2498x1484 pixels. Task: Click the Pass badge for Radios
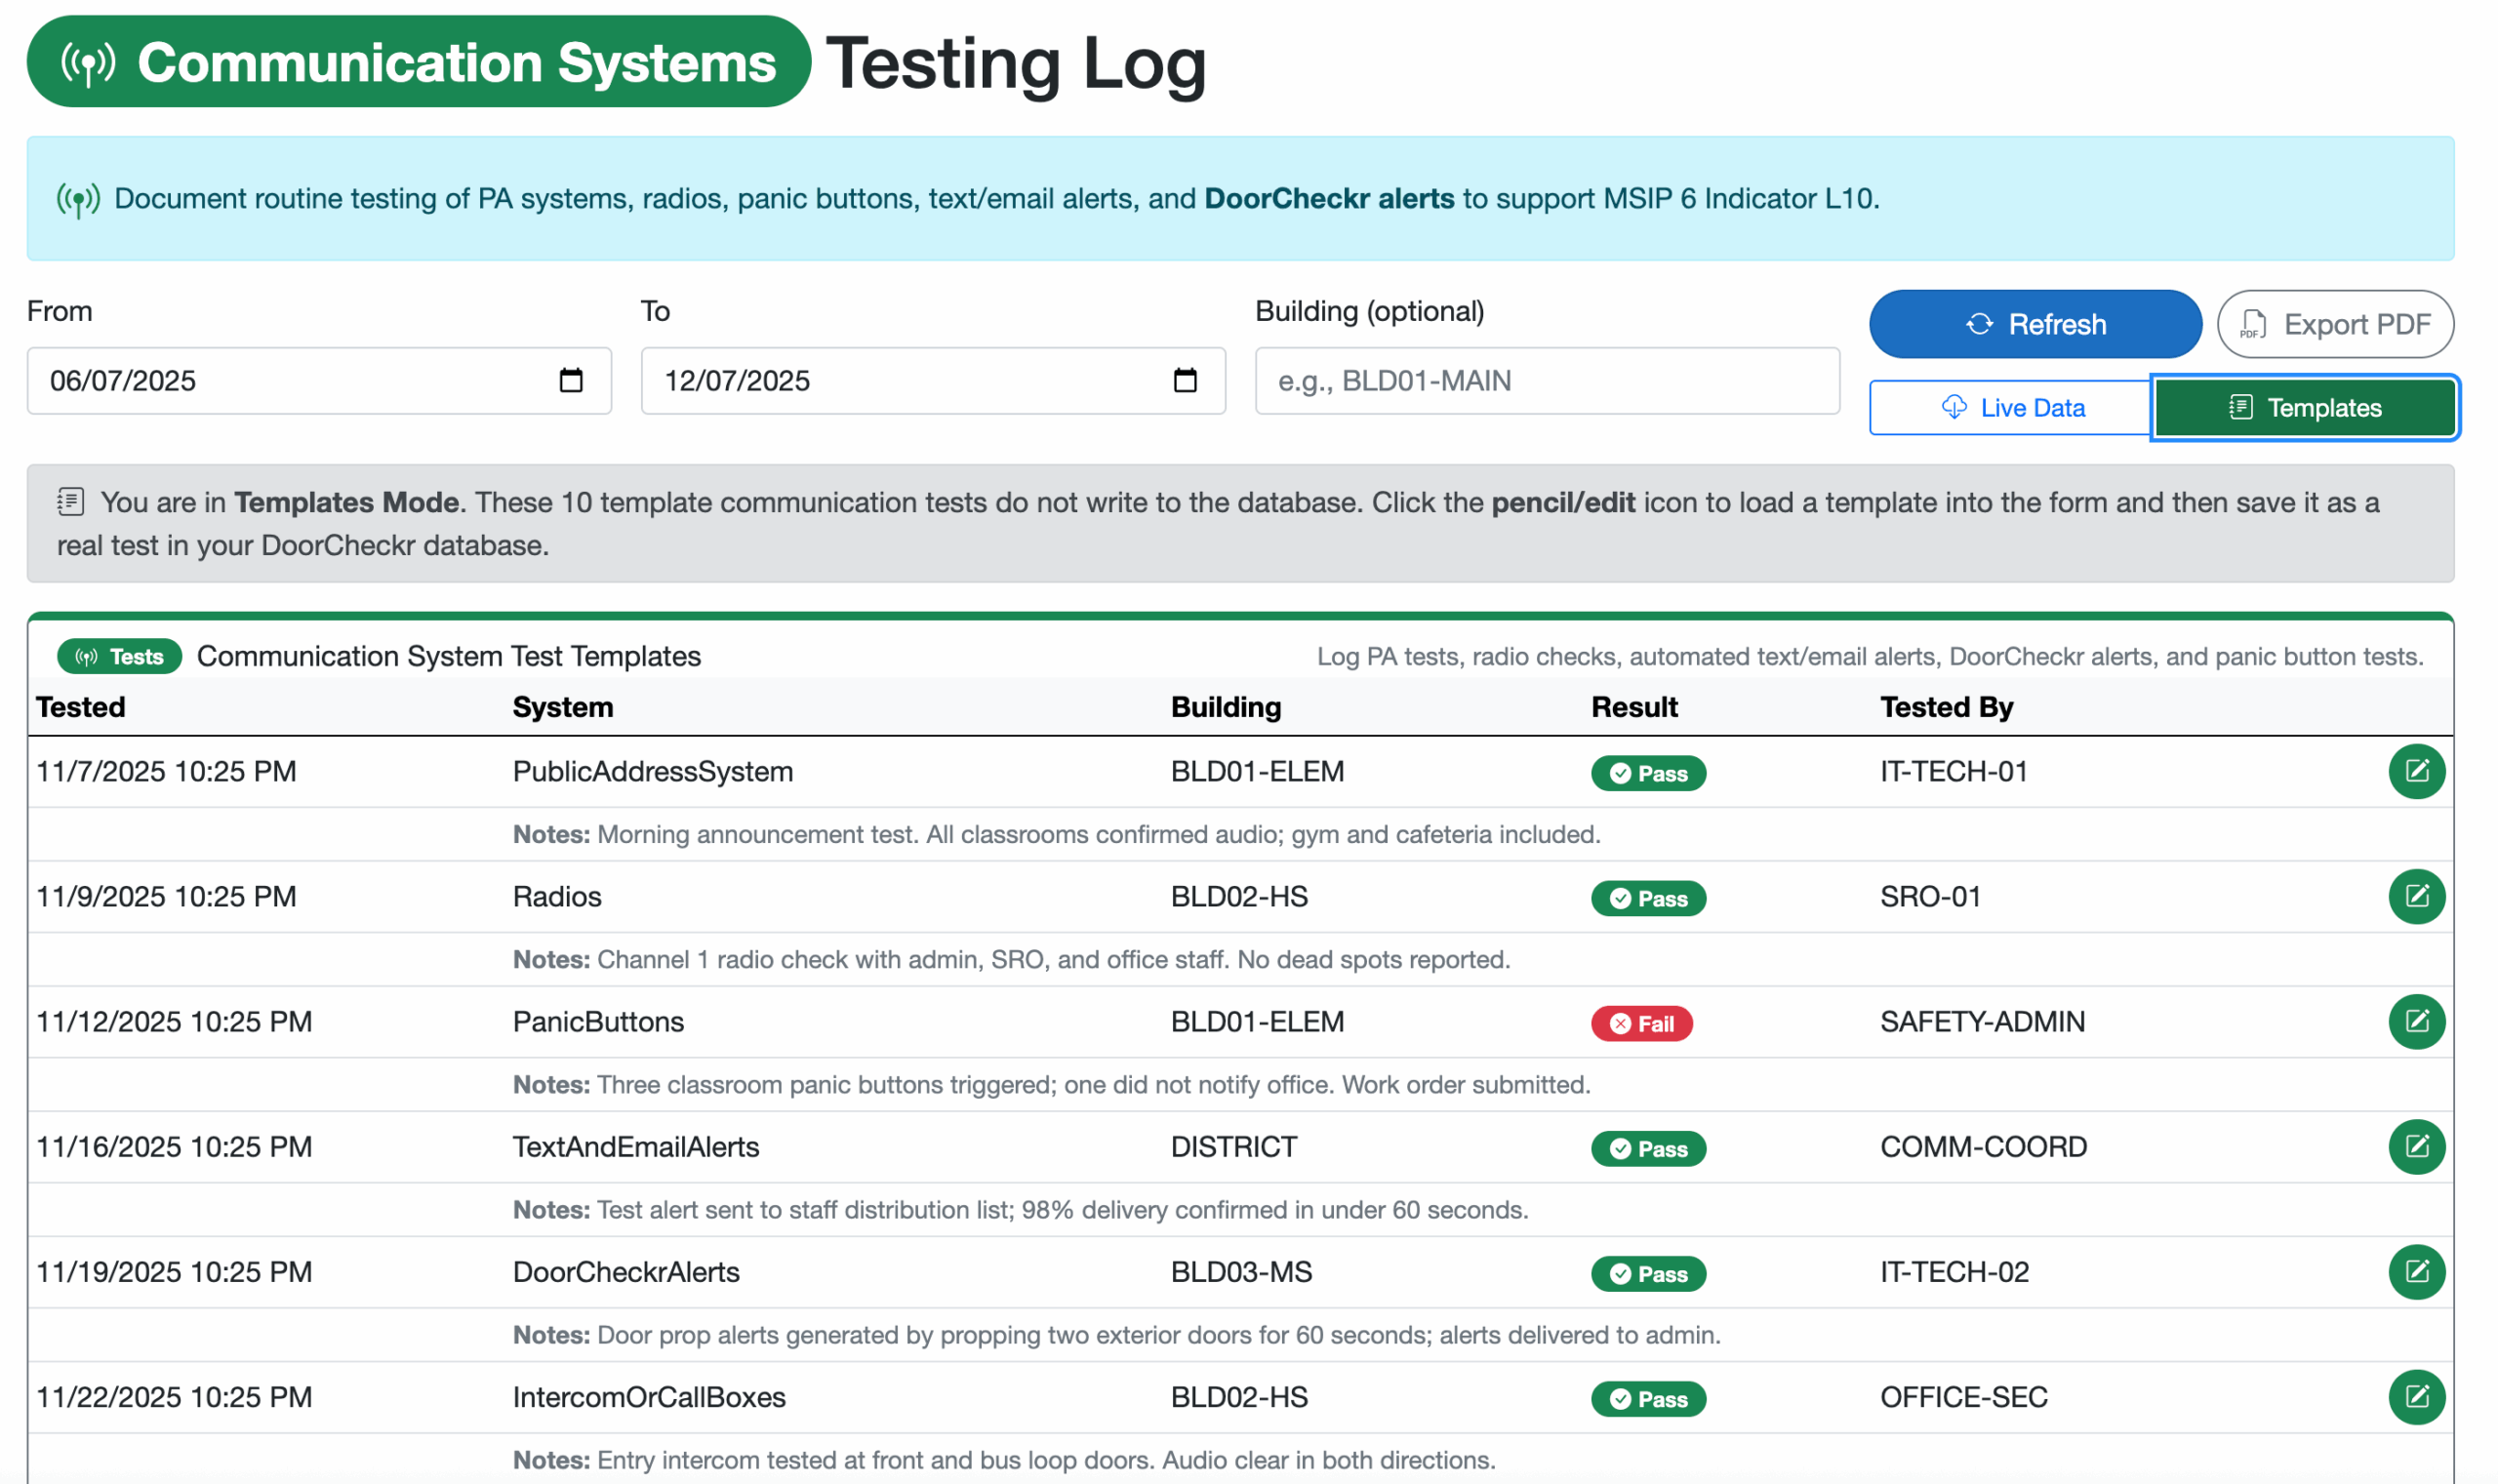(1648, 898)
